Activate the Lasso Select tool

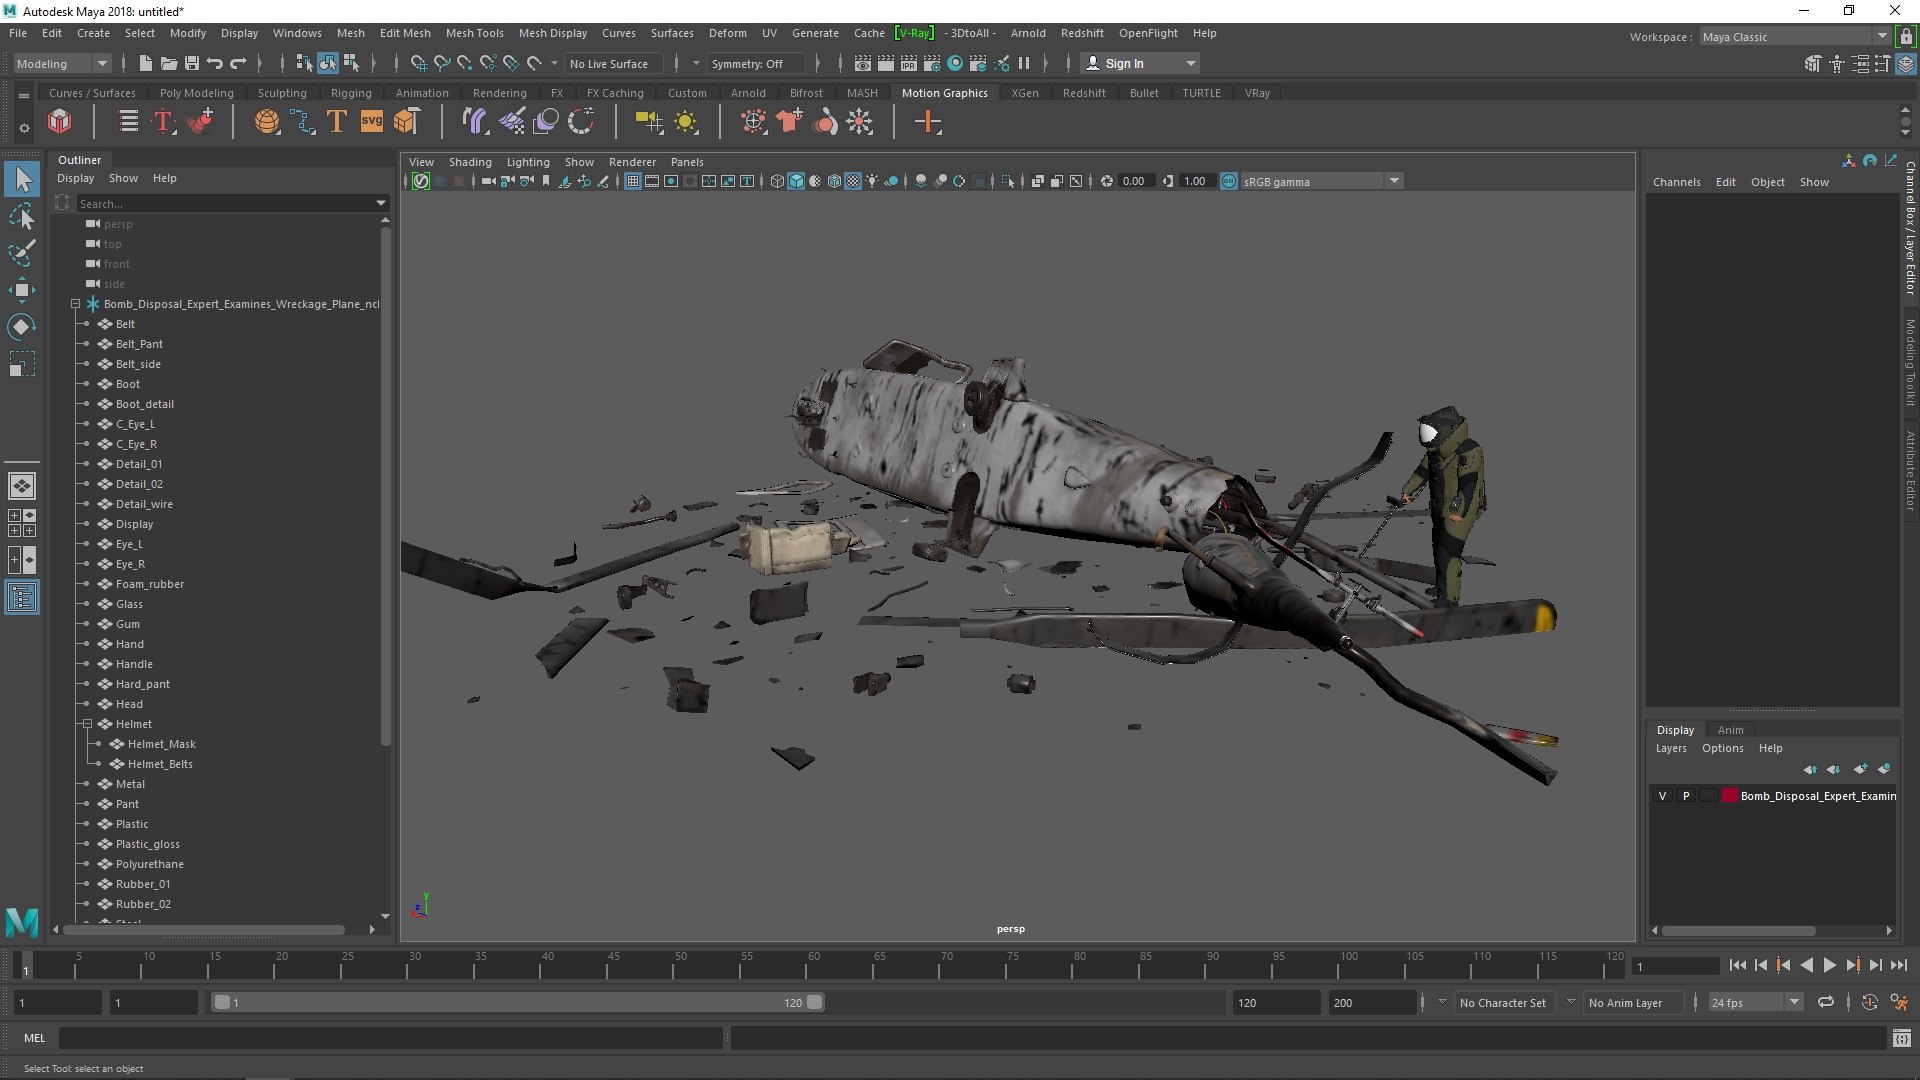(x=22, y=216)
